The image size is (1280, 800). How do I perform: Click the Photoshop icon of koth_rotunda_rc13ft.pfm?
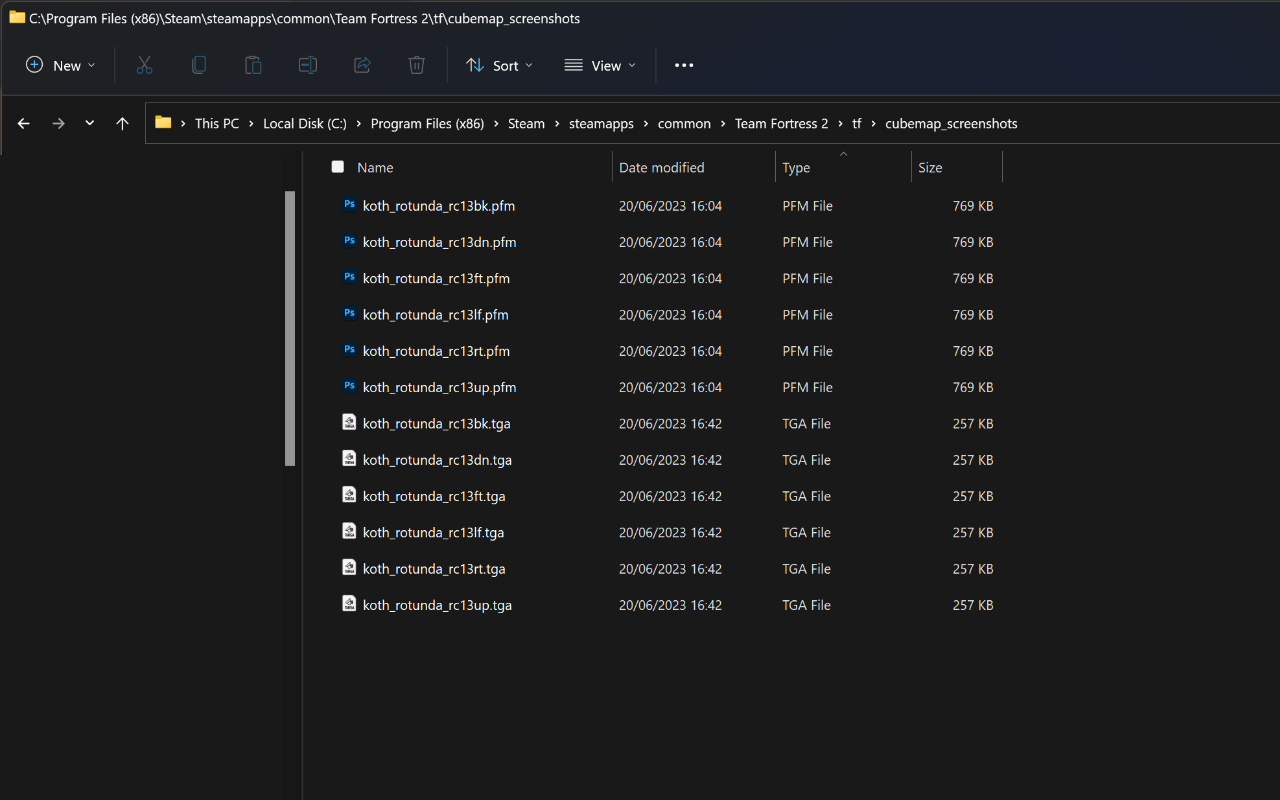[349, 277]
